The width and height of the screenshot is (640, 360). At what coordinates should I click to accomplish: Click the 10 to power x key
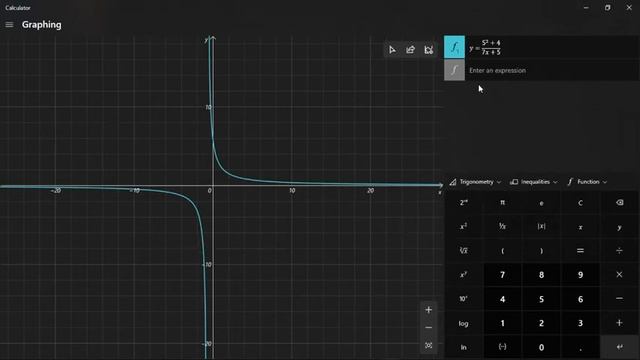[x=464, y=299]
